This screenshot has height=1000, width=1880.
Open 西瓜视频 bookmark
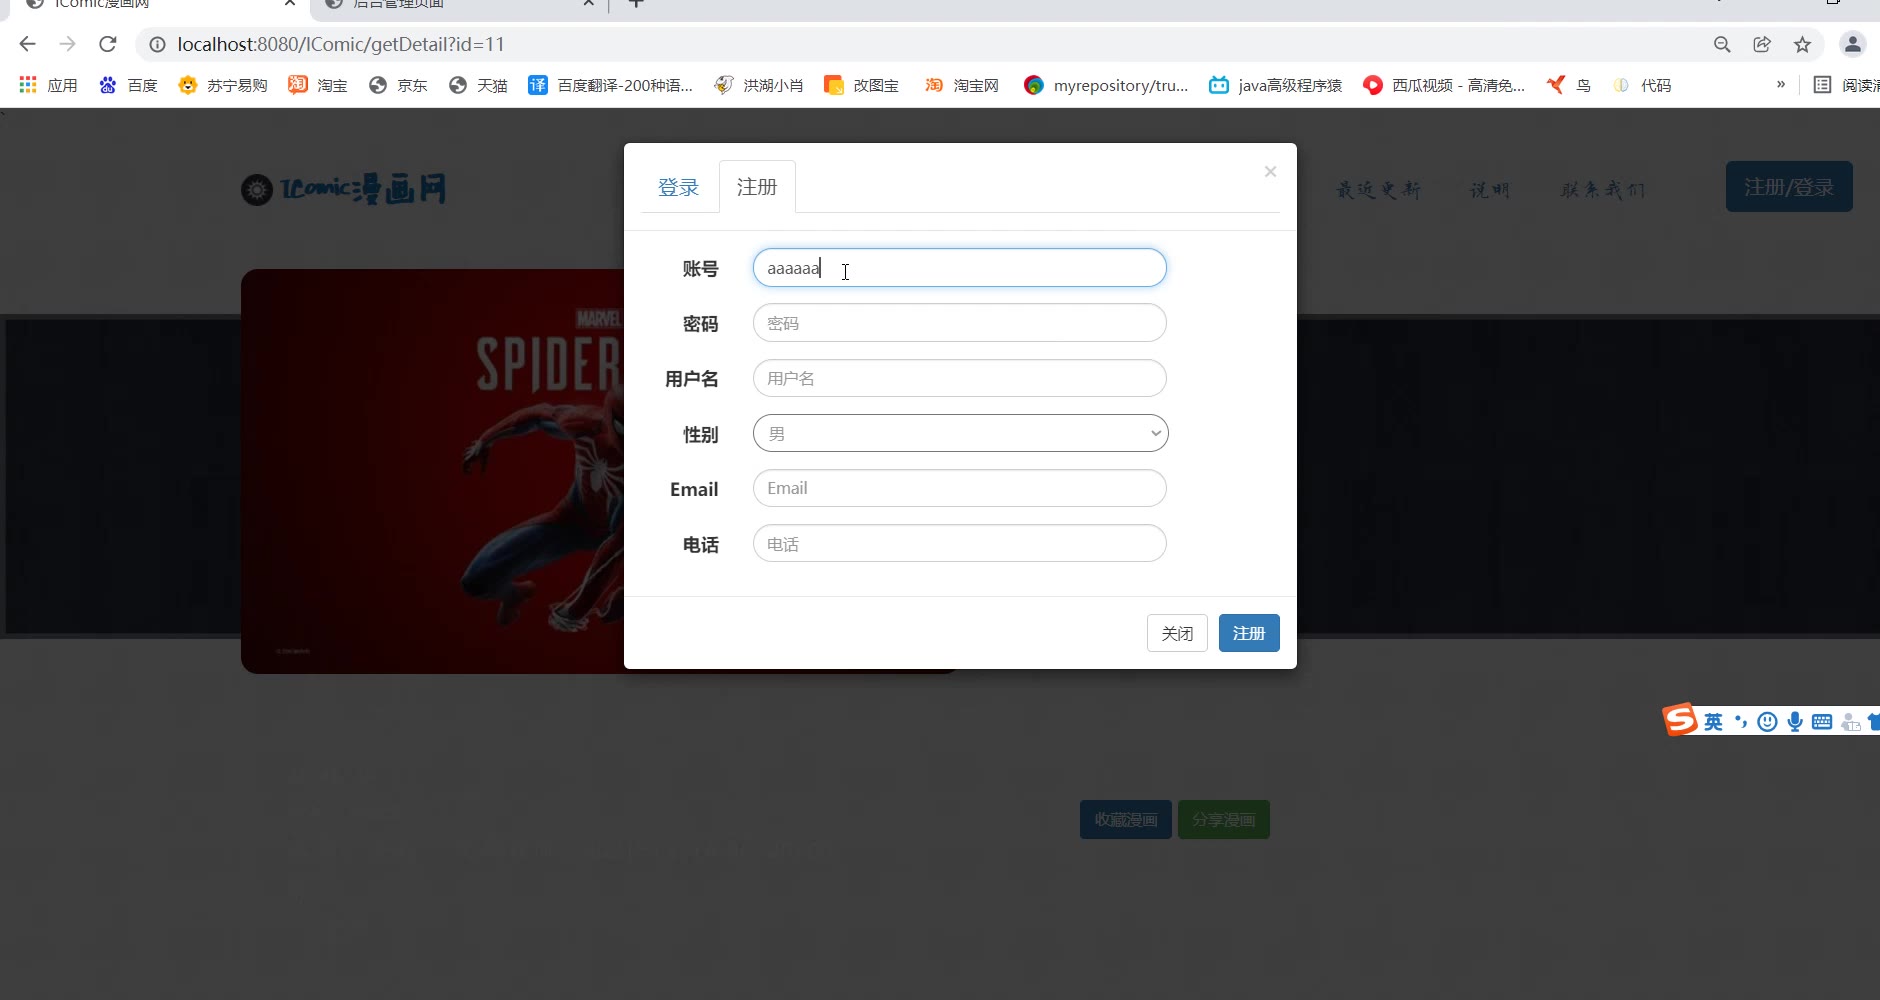1444,85
